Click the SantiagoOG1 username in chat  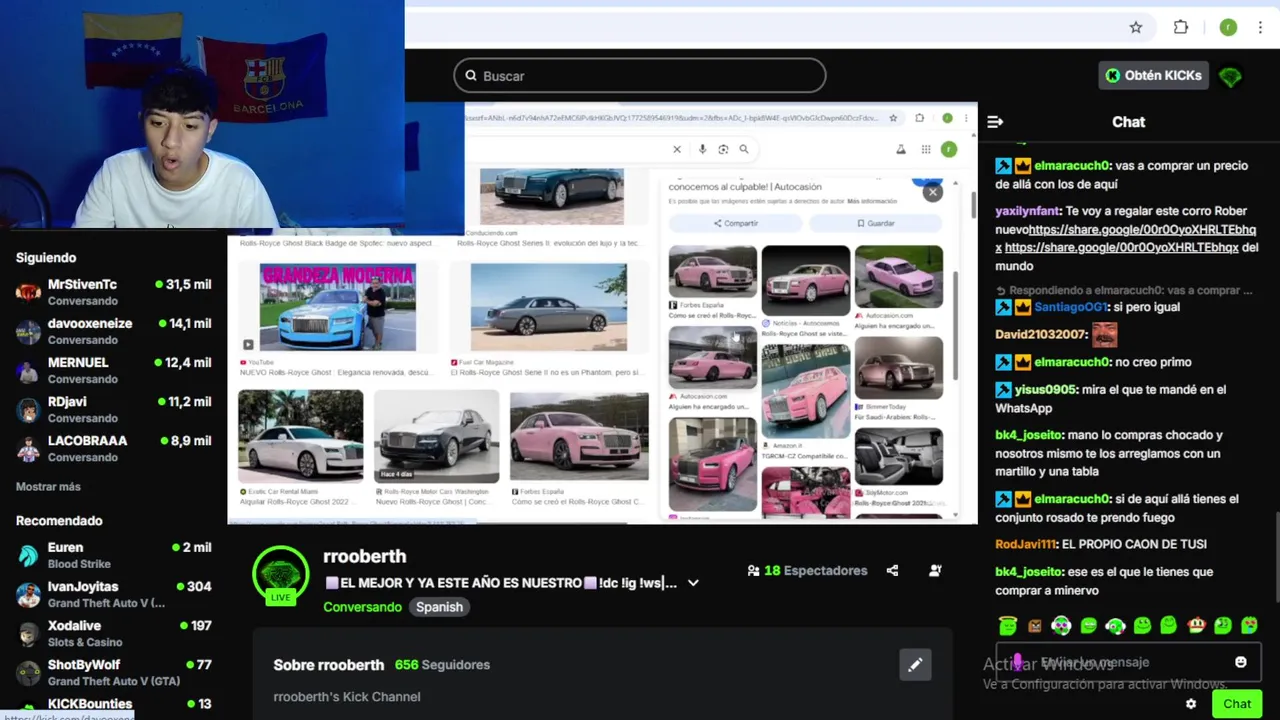(x=1071, y=307)
